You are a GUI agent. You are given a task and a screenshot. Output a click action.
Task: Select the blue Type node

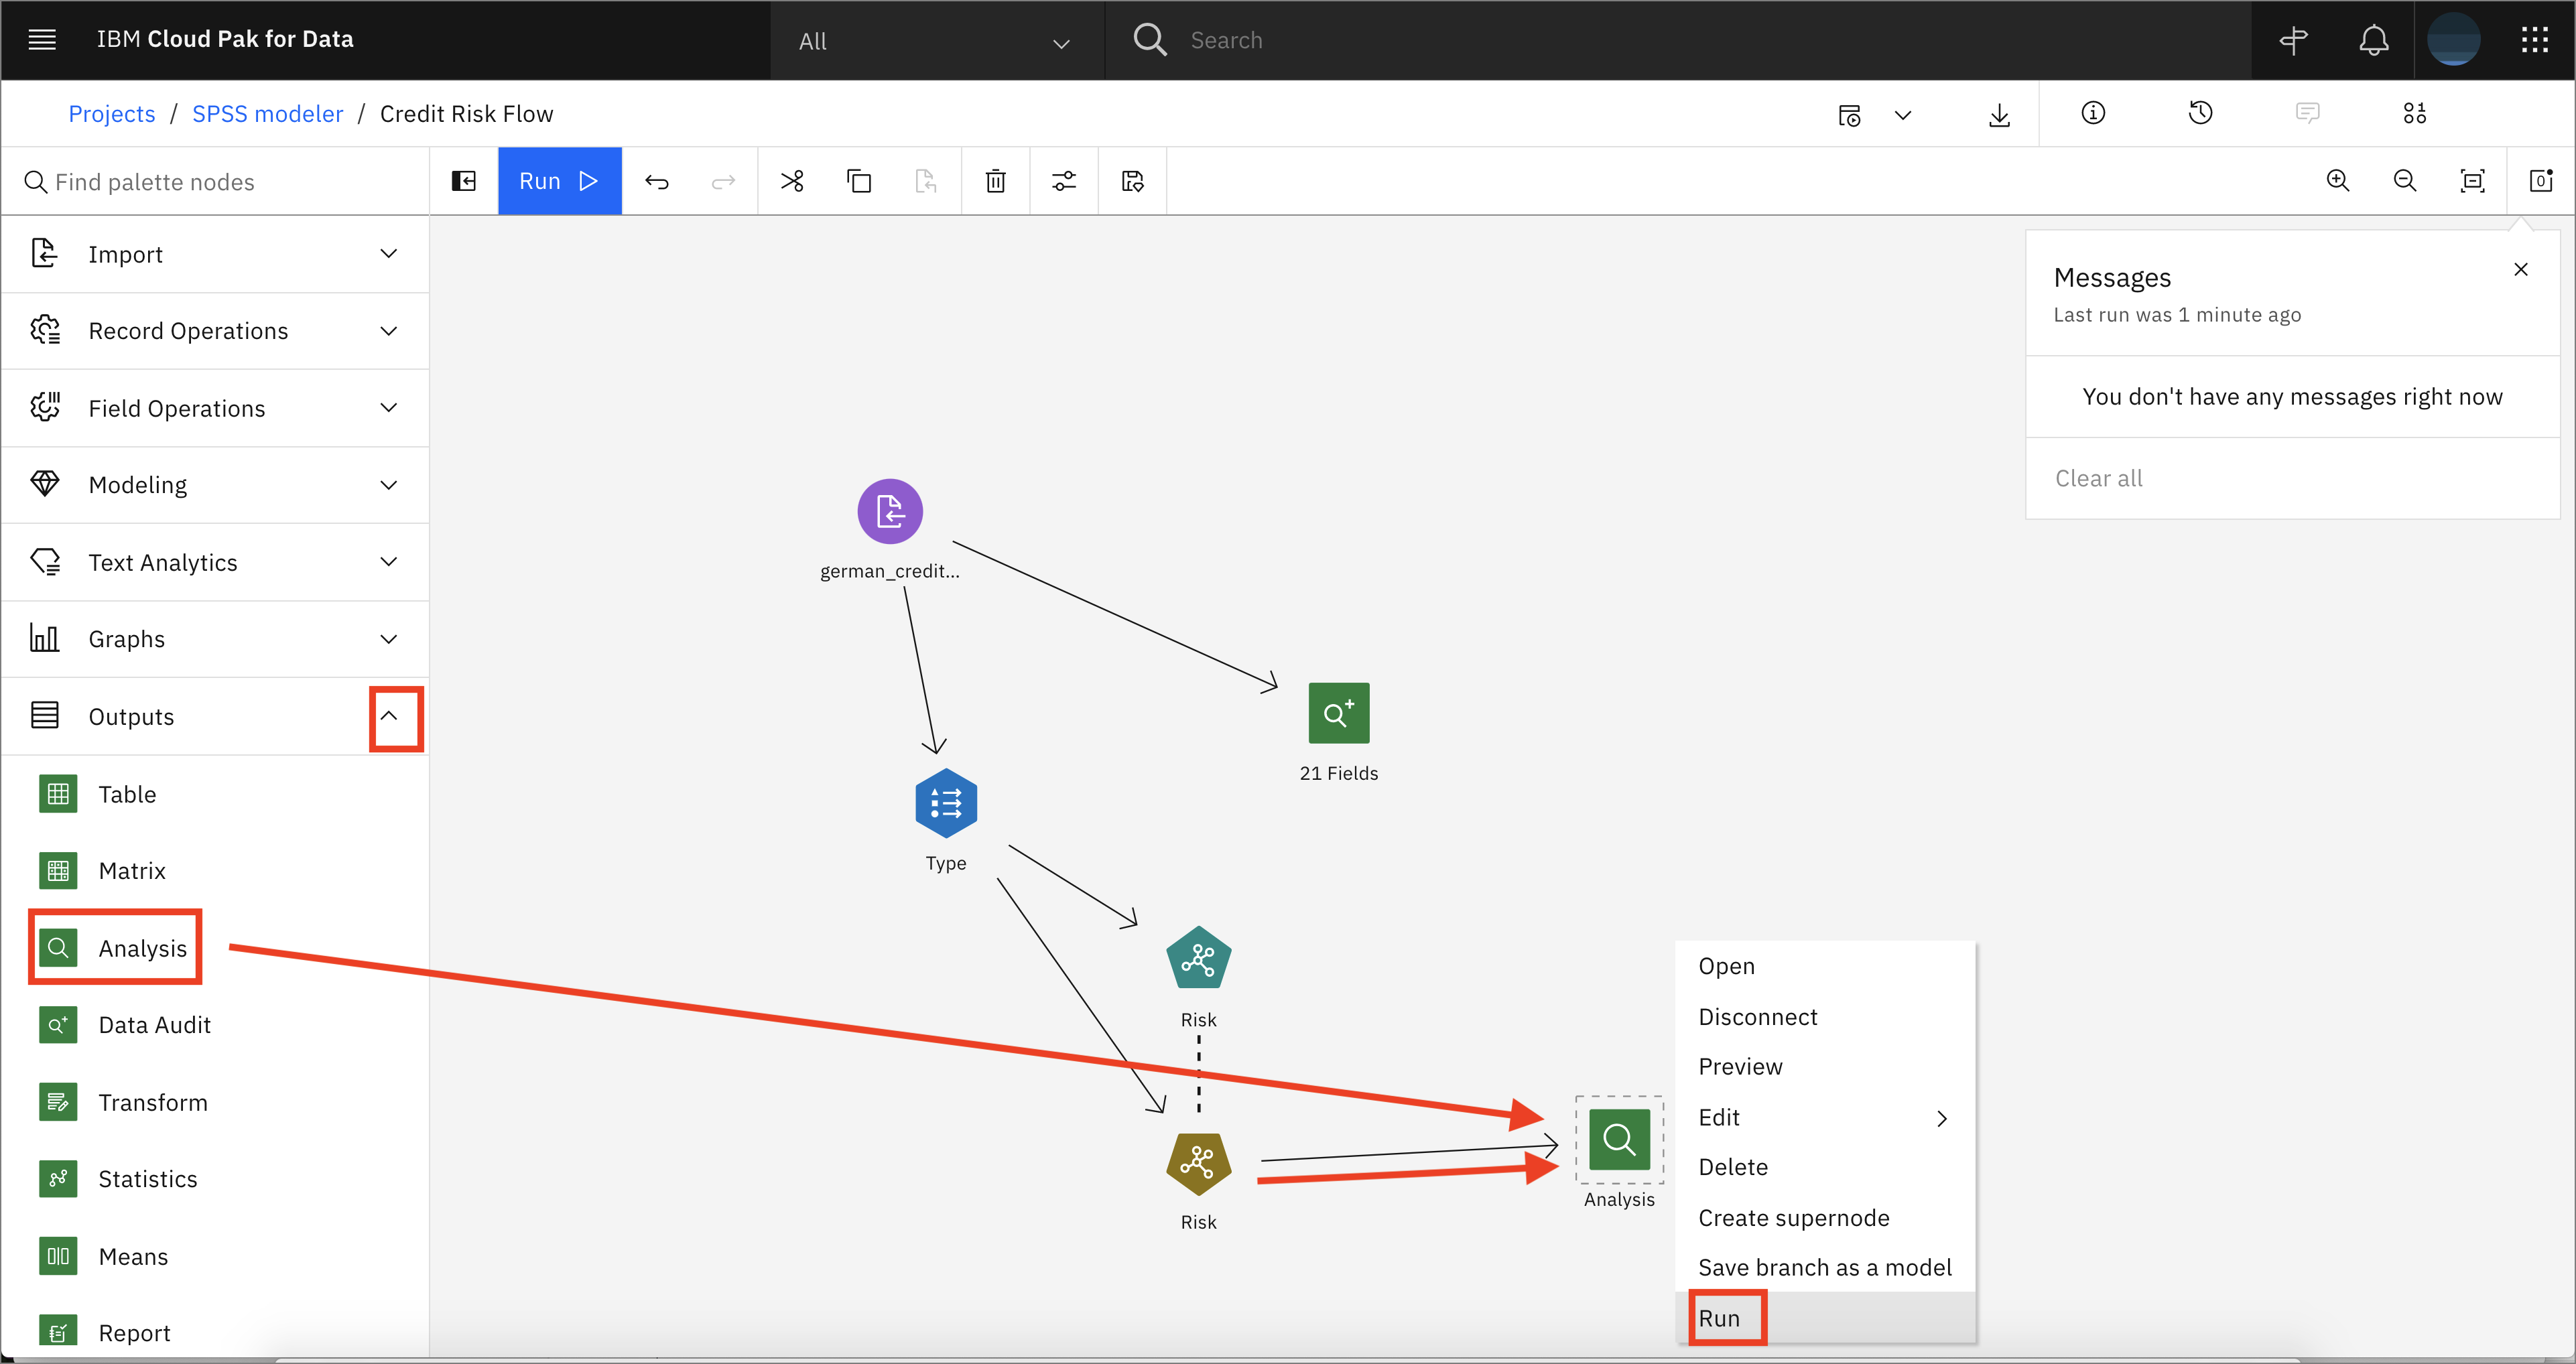point(945,803)
